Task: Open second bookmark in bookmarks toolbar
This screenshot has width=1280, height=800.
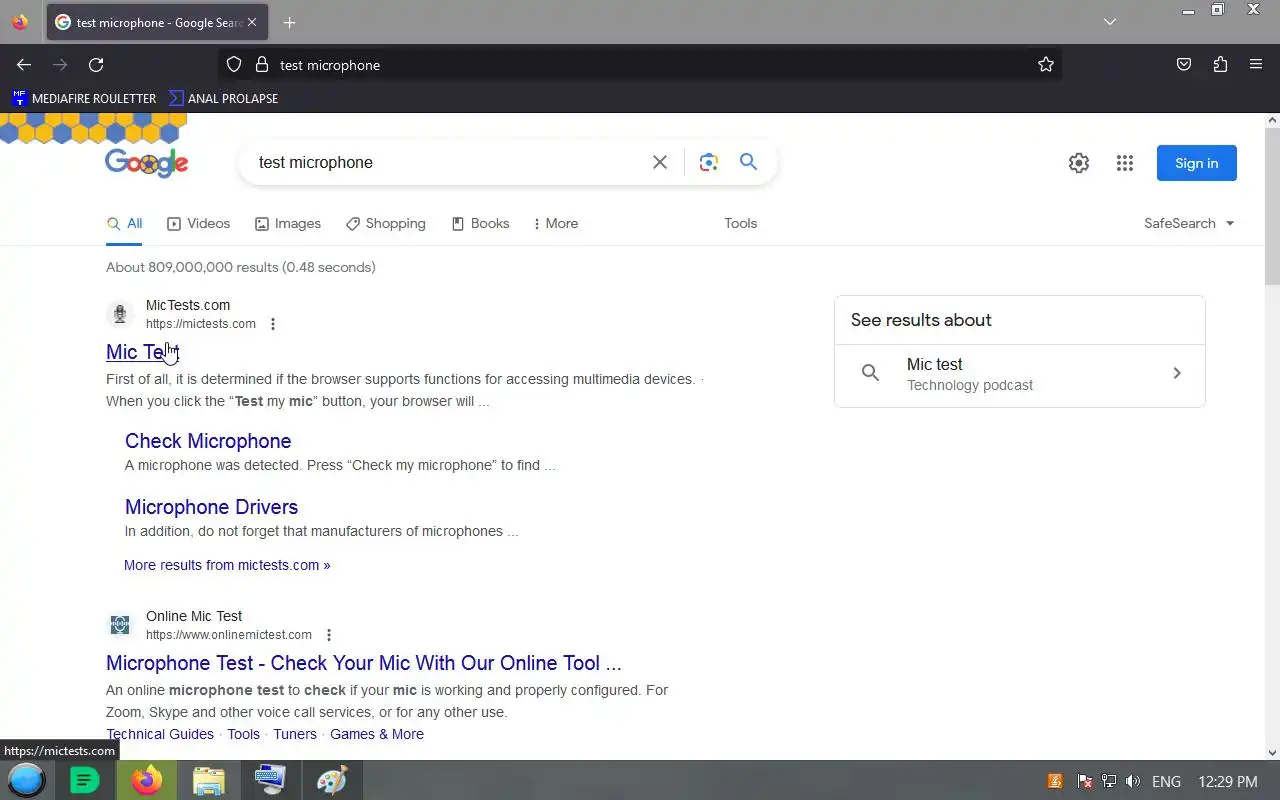Action: [x=223, y=98]
